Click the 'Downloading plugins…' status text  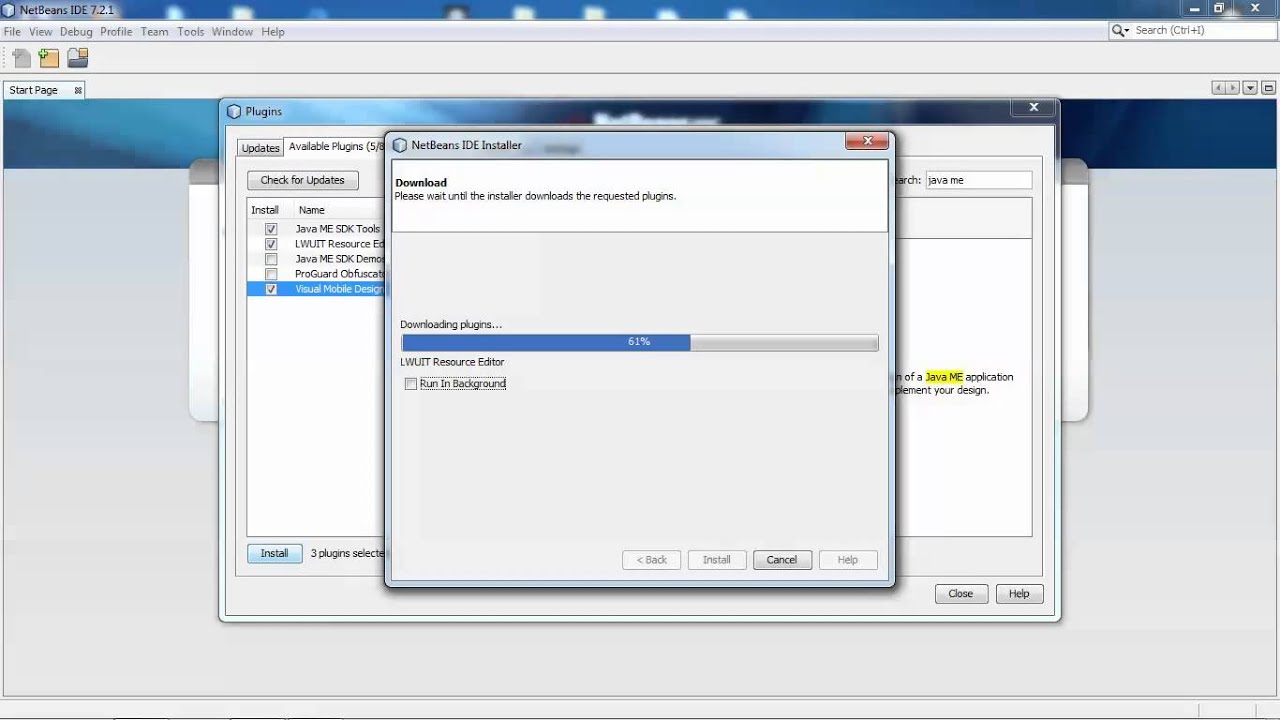(x=451, y=325)
